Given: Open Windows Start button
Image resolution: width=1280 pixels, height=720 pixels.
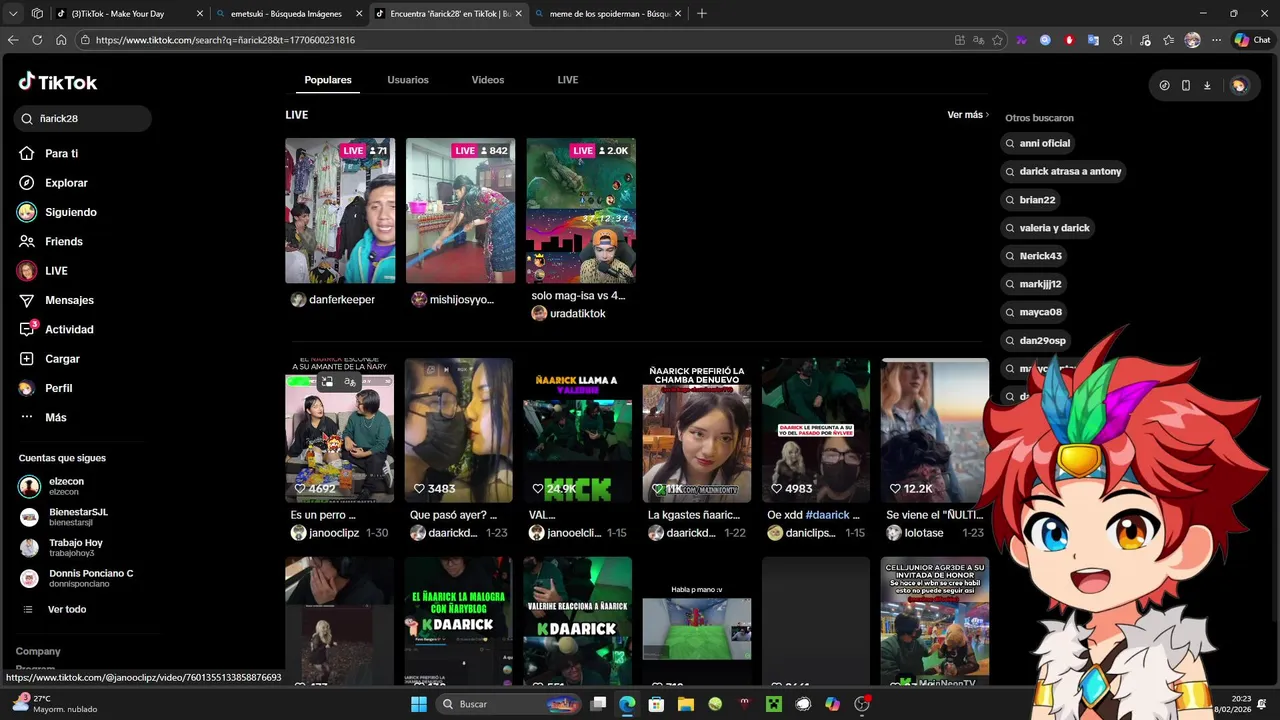Looking at the screenshot, I should [419, 704].
